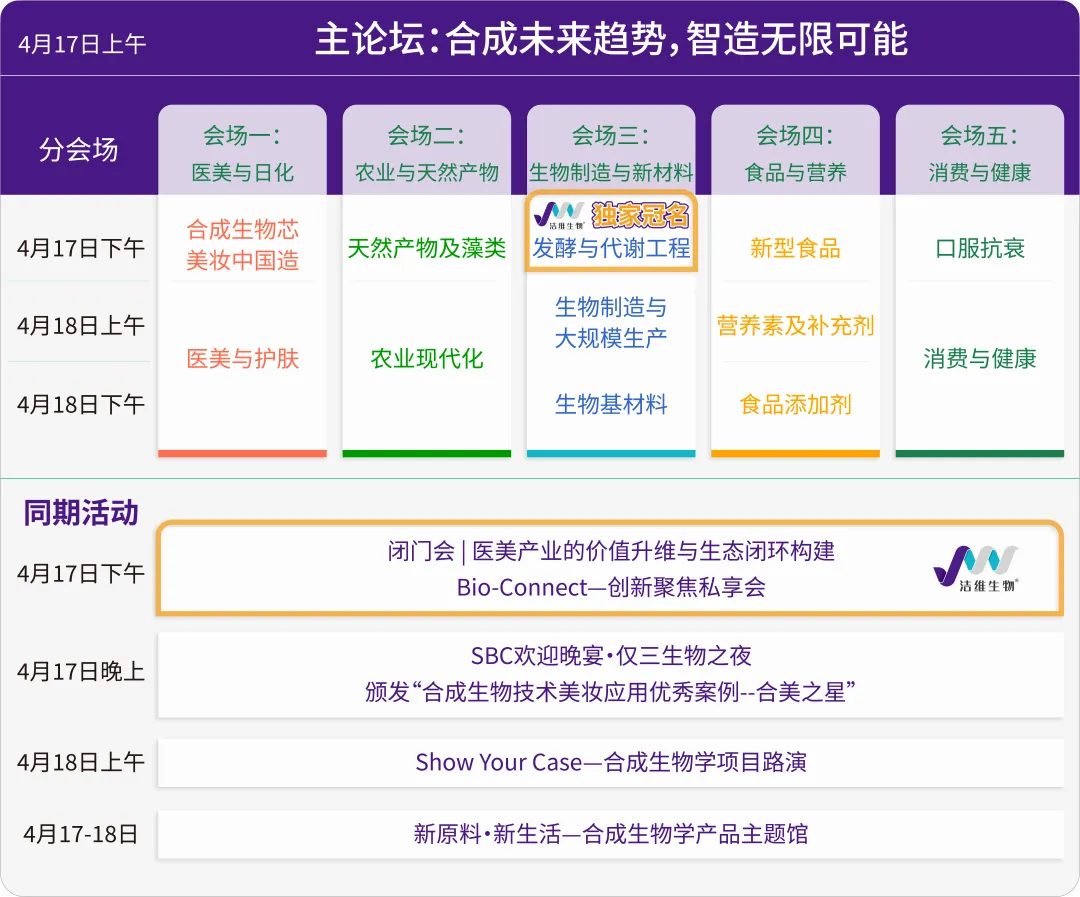Click the Bio-Connect—创新聚焦私享会 line
The width and height of the screenshot is (1080, 897).
[611, 588]
